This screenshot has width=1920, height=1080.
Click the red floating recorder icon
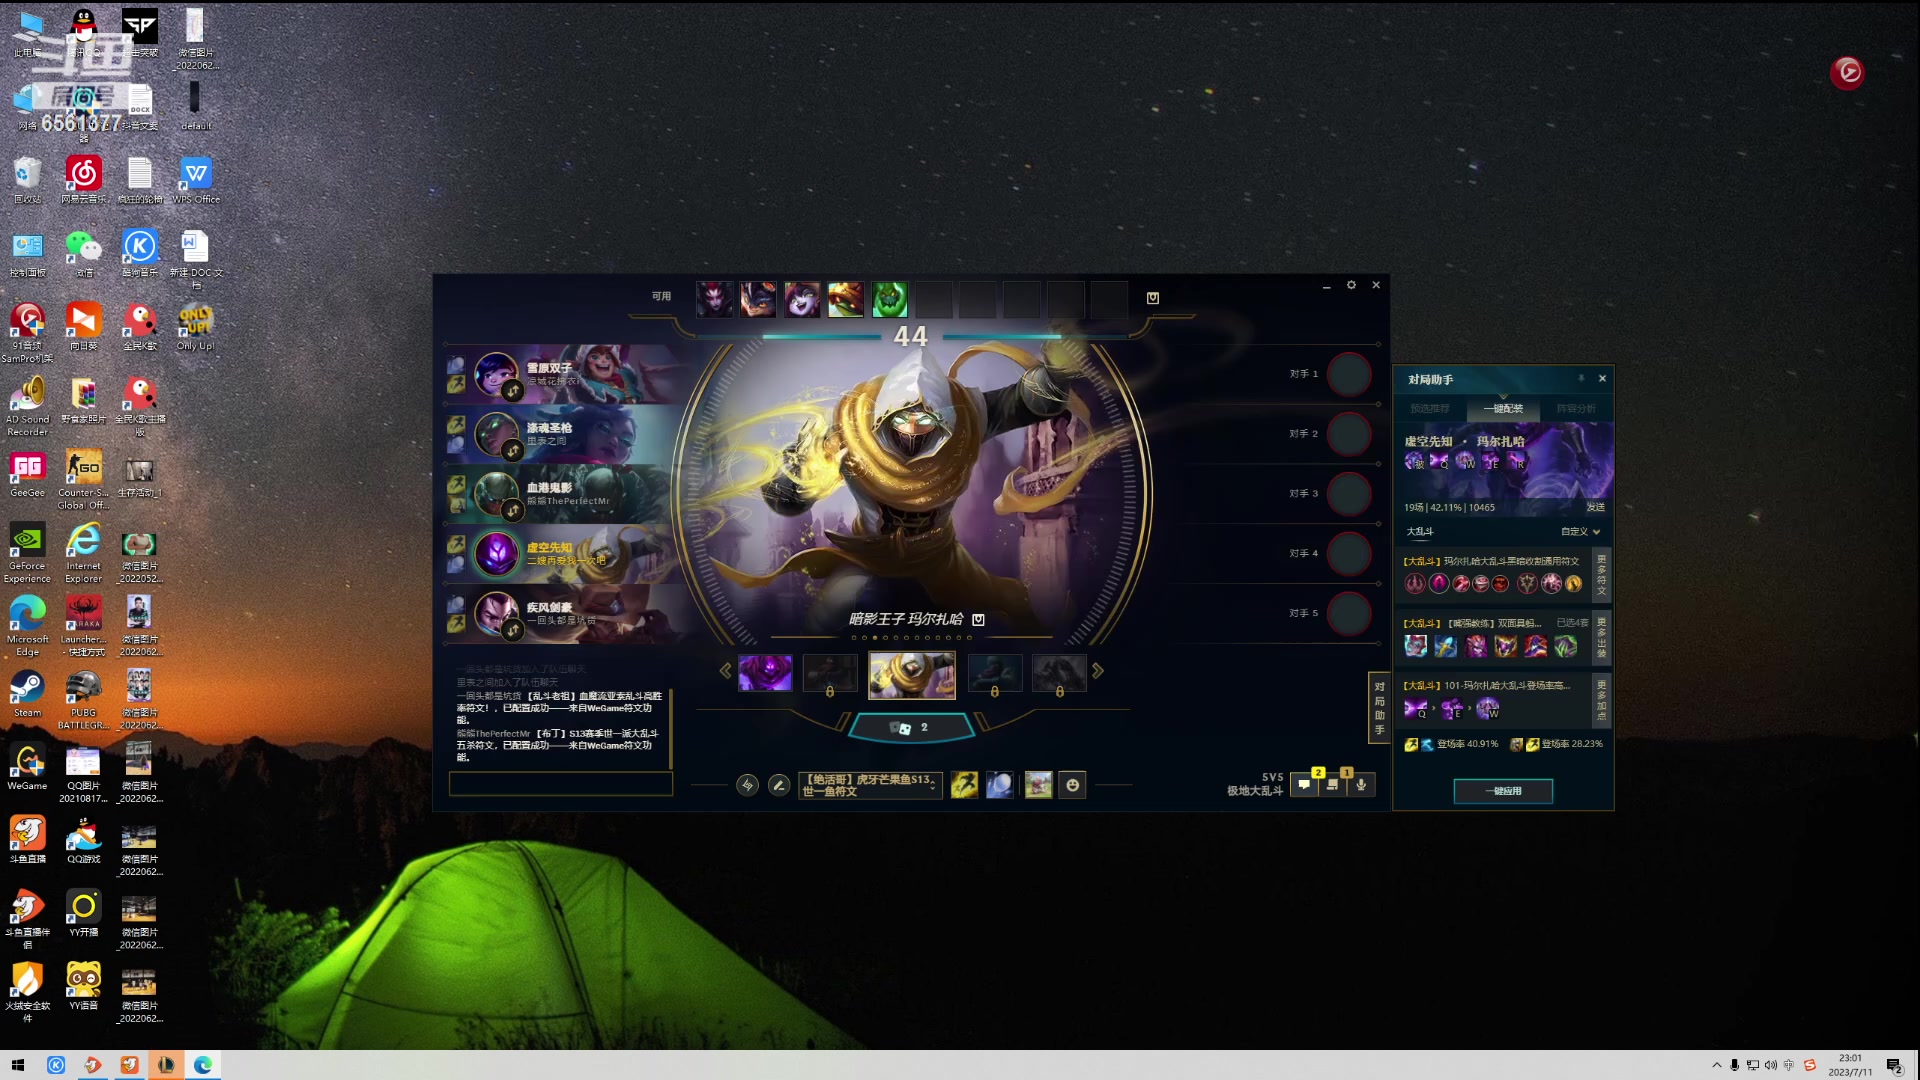pyautogui.click(x=1847, y=72)
